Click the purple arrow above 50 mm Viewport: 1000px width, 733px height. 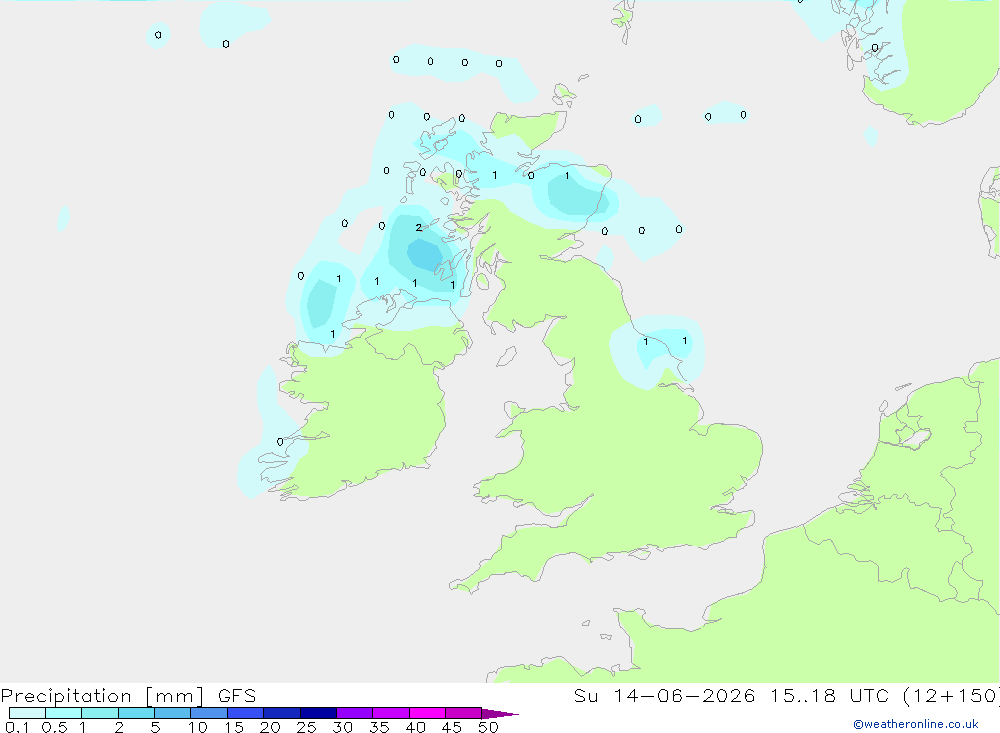point(499,714)
